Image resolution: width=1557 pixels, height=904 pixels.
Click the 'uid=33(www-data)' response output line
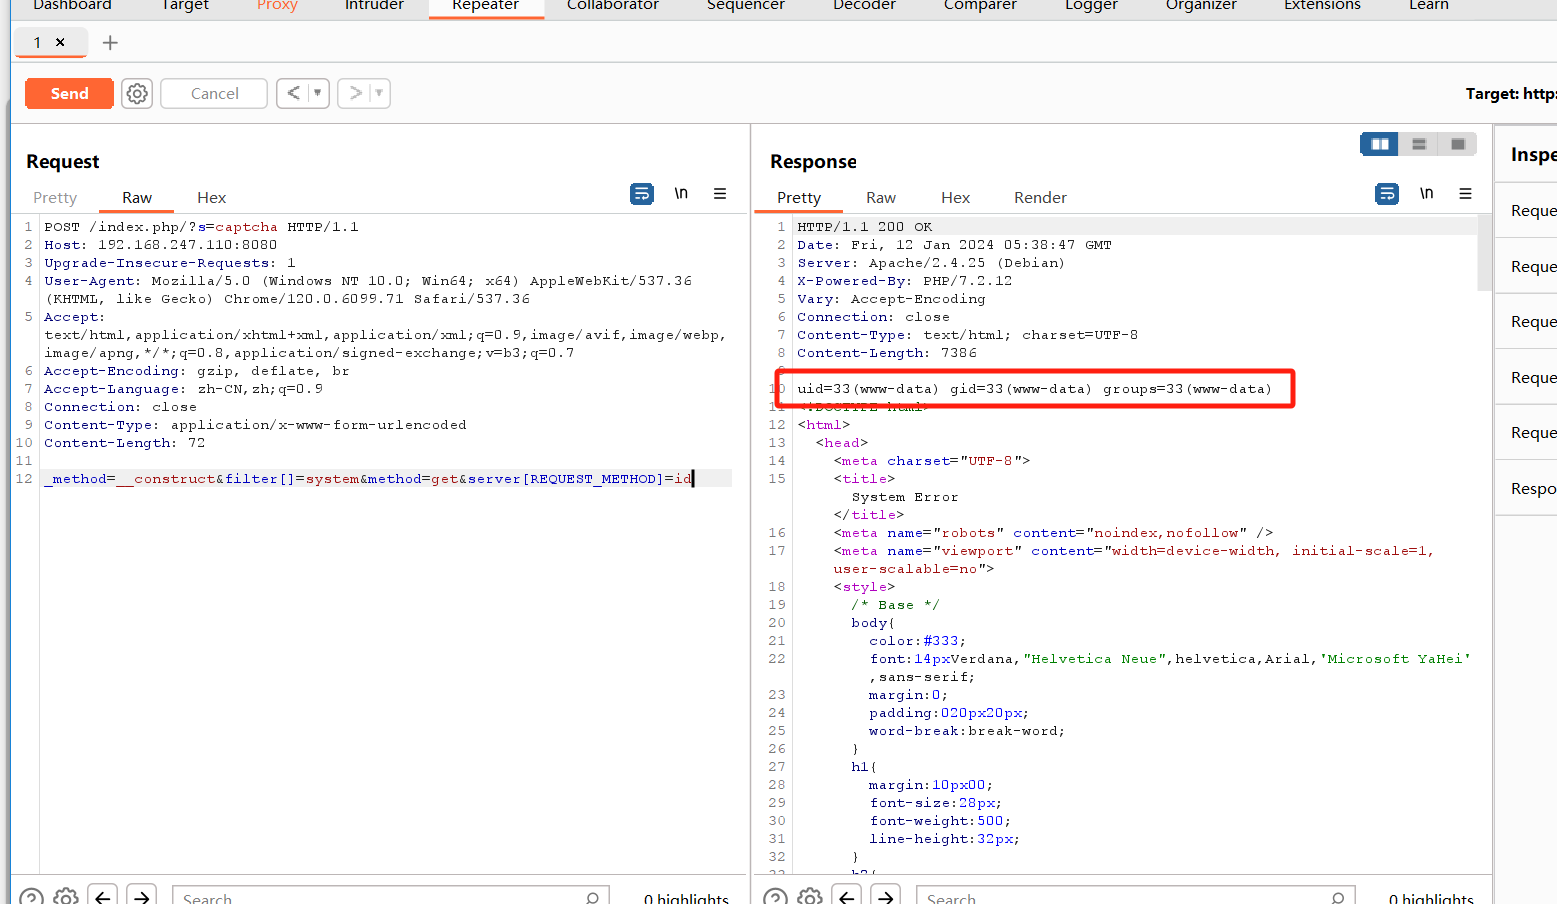coord(1034,389)
